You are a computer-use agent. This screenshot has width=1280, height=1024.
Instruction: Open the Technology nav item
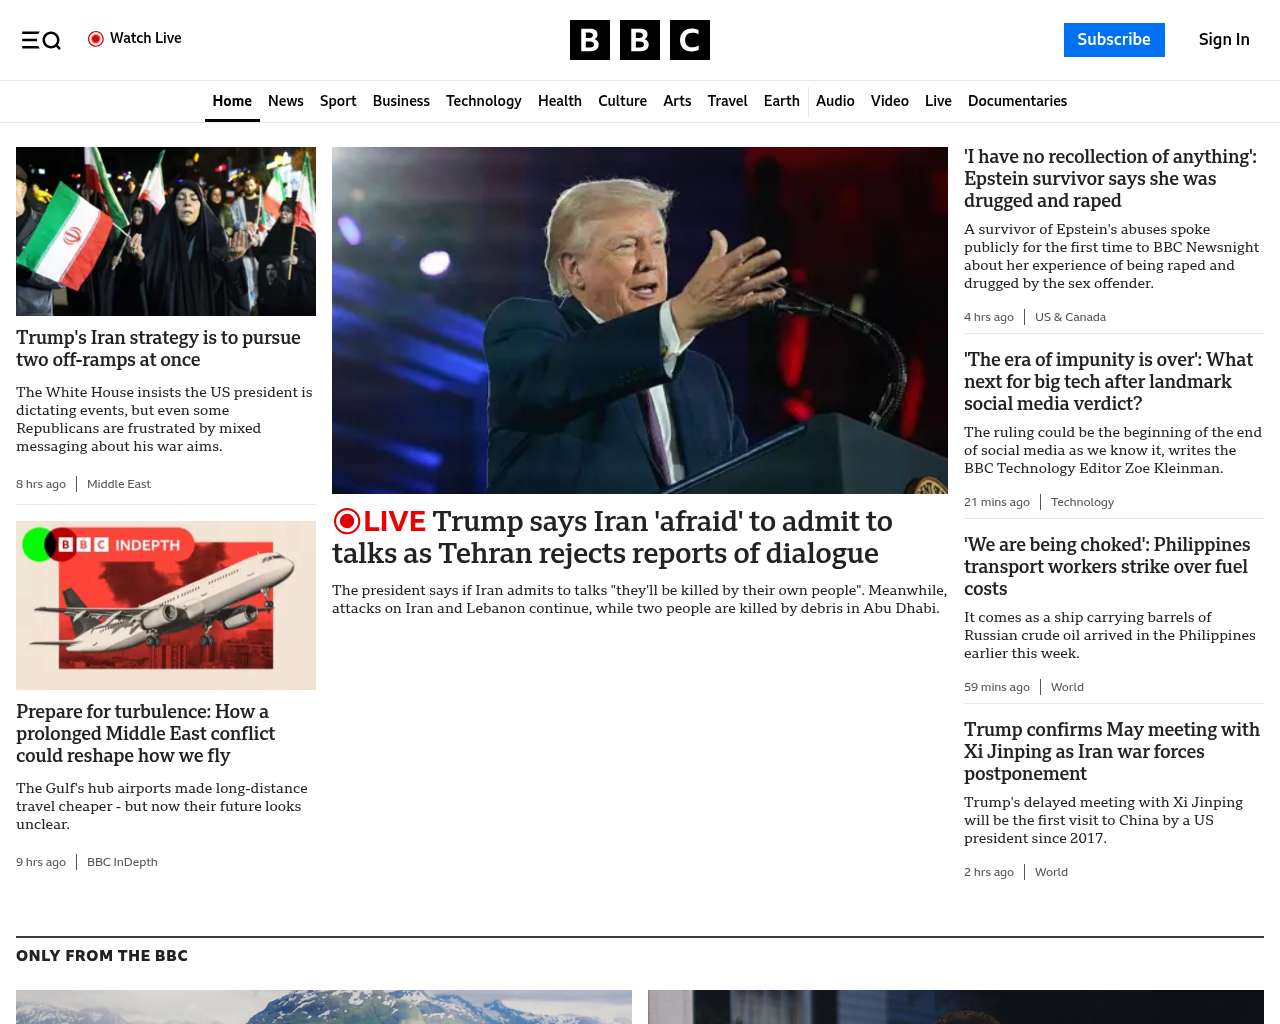(x=483, y=101)
